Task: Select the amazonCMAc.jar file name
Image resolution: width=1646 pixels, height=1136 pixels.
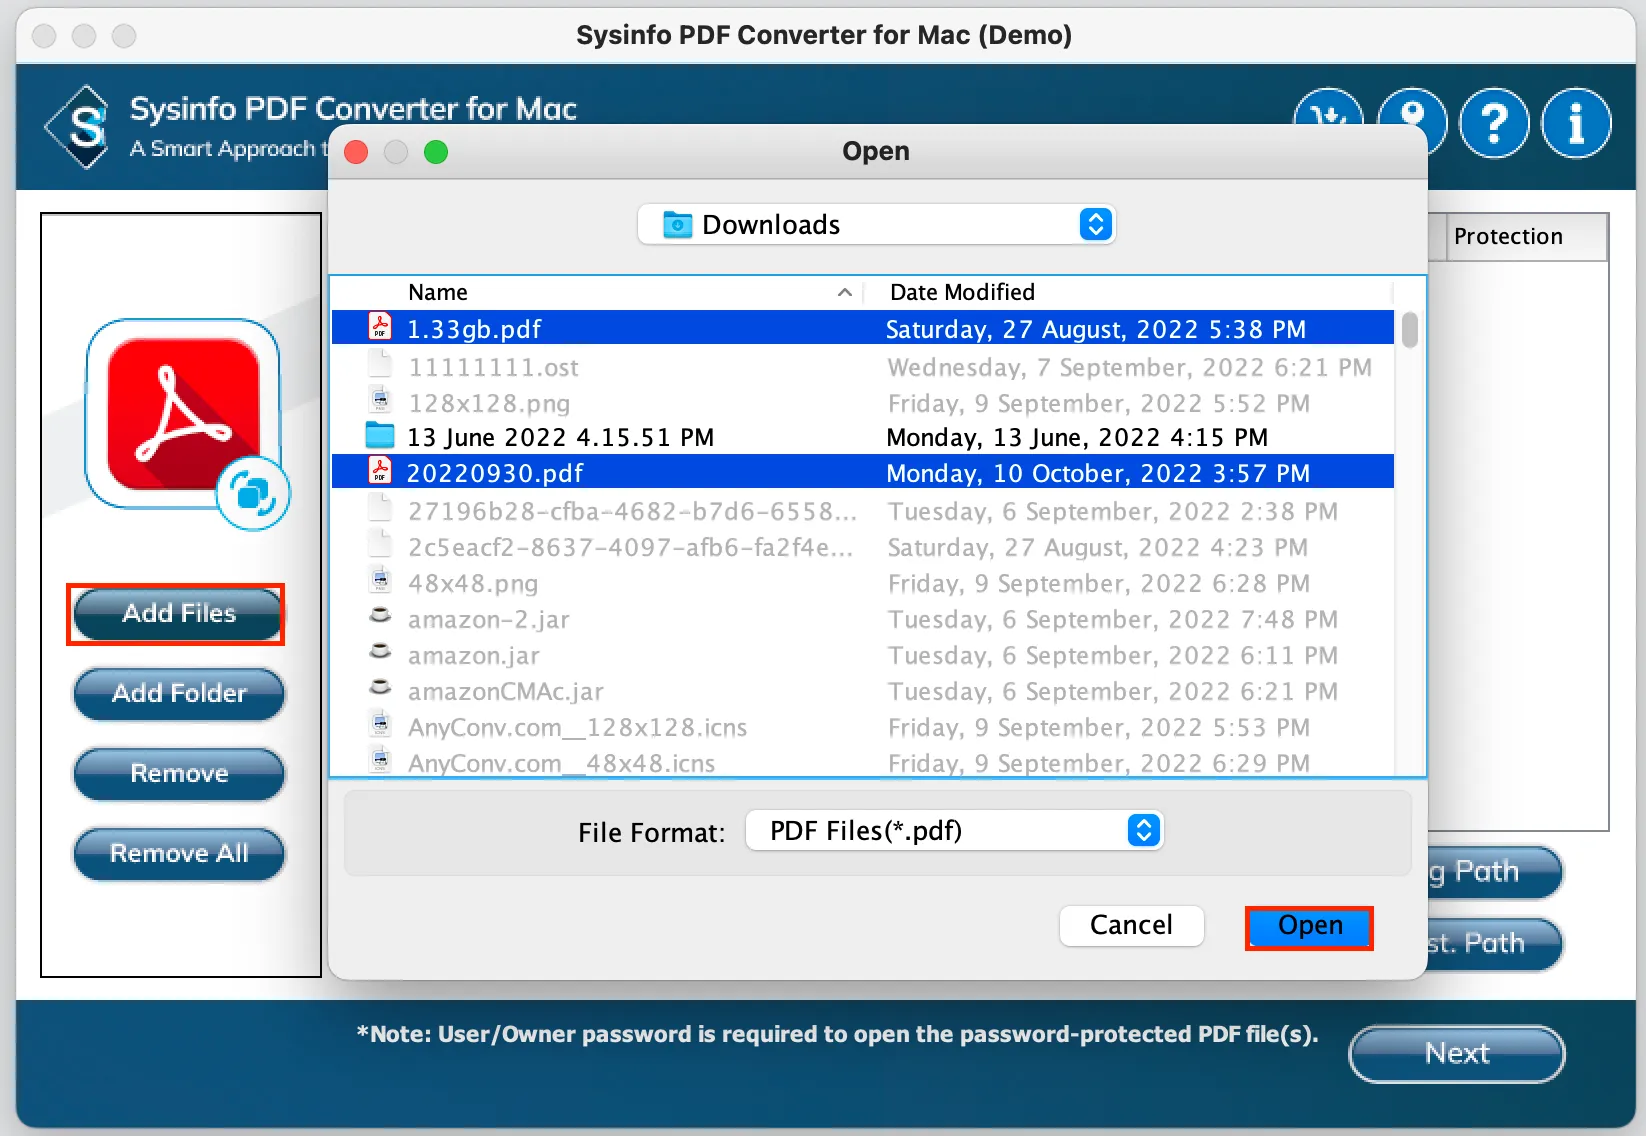Action: point(506,691)
